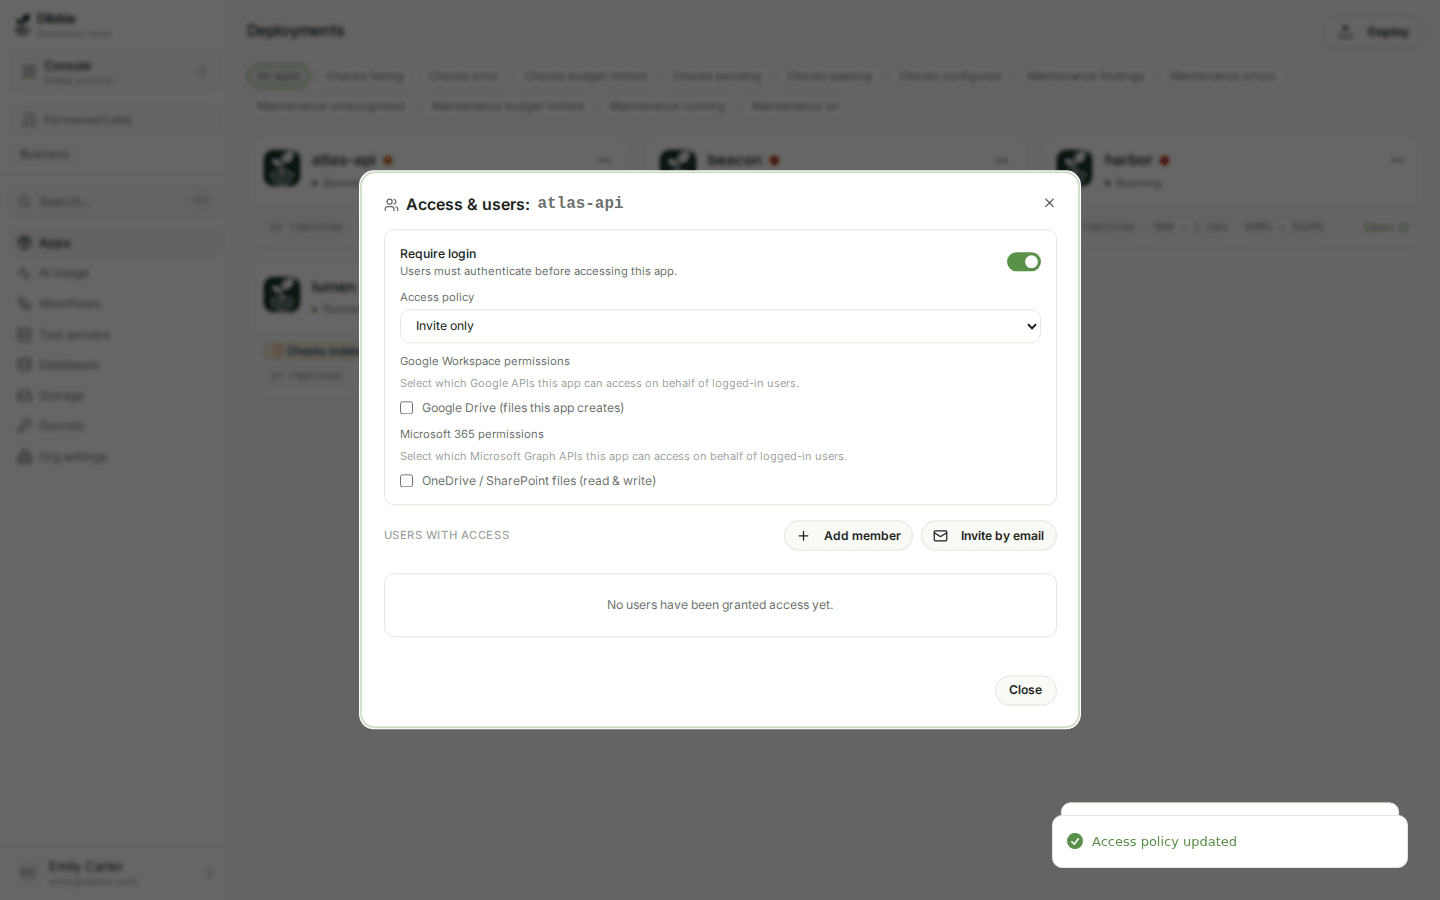Check the OneDrive / SharePoint files checkbox
The height and width of the screenshot is (900, 1440).
(x=407, y=481)
